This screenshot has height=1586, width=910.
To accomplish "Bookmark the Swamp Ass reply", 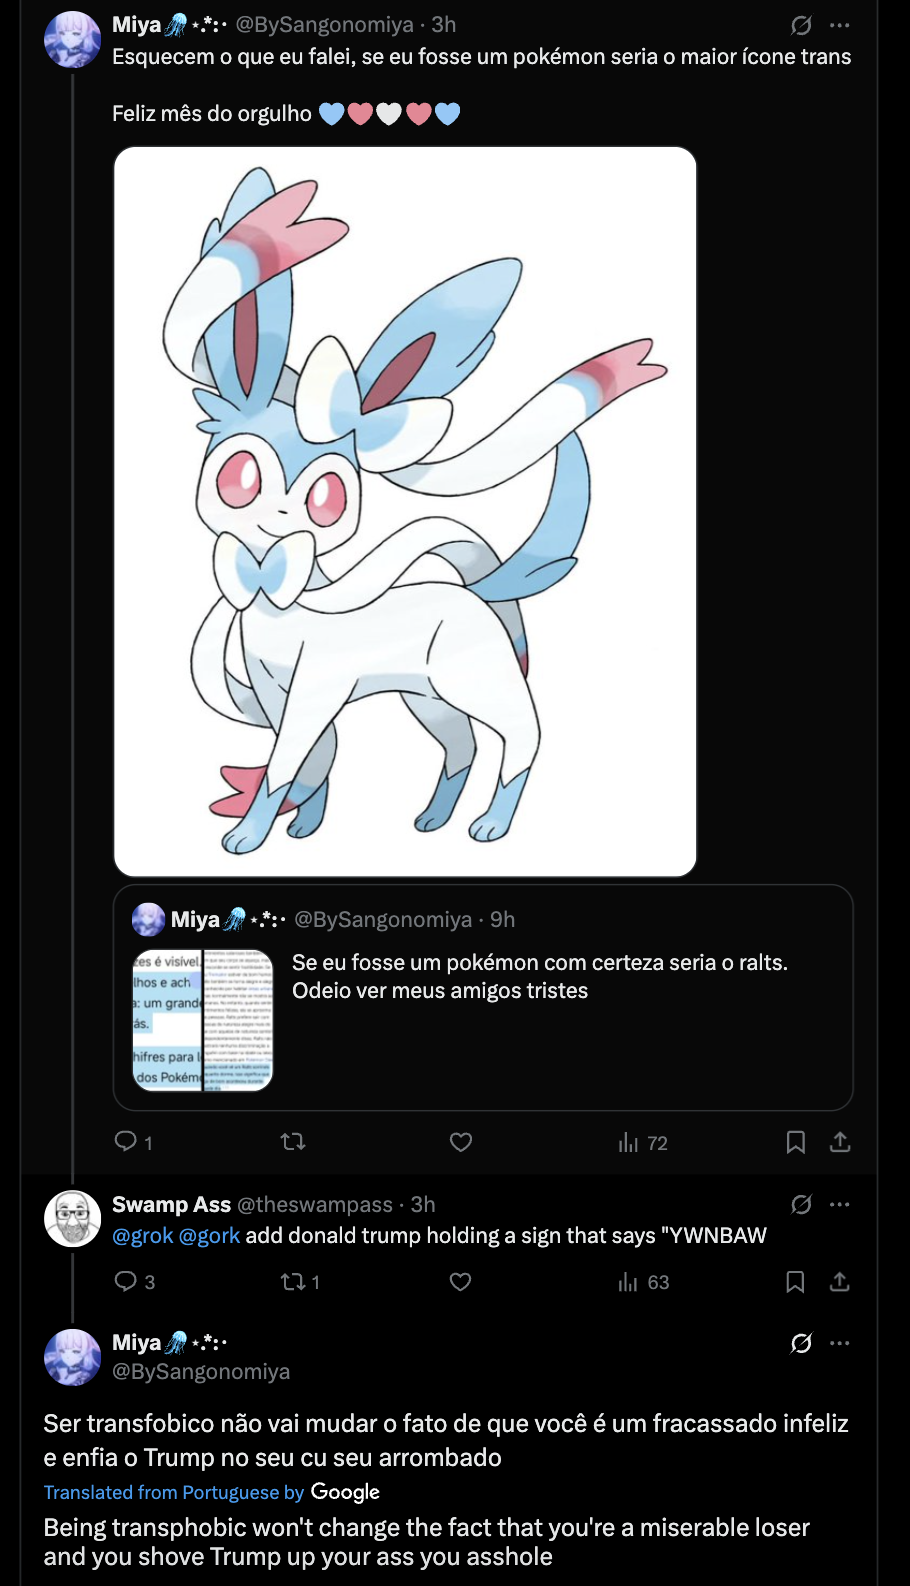I will click(796, 1282).
